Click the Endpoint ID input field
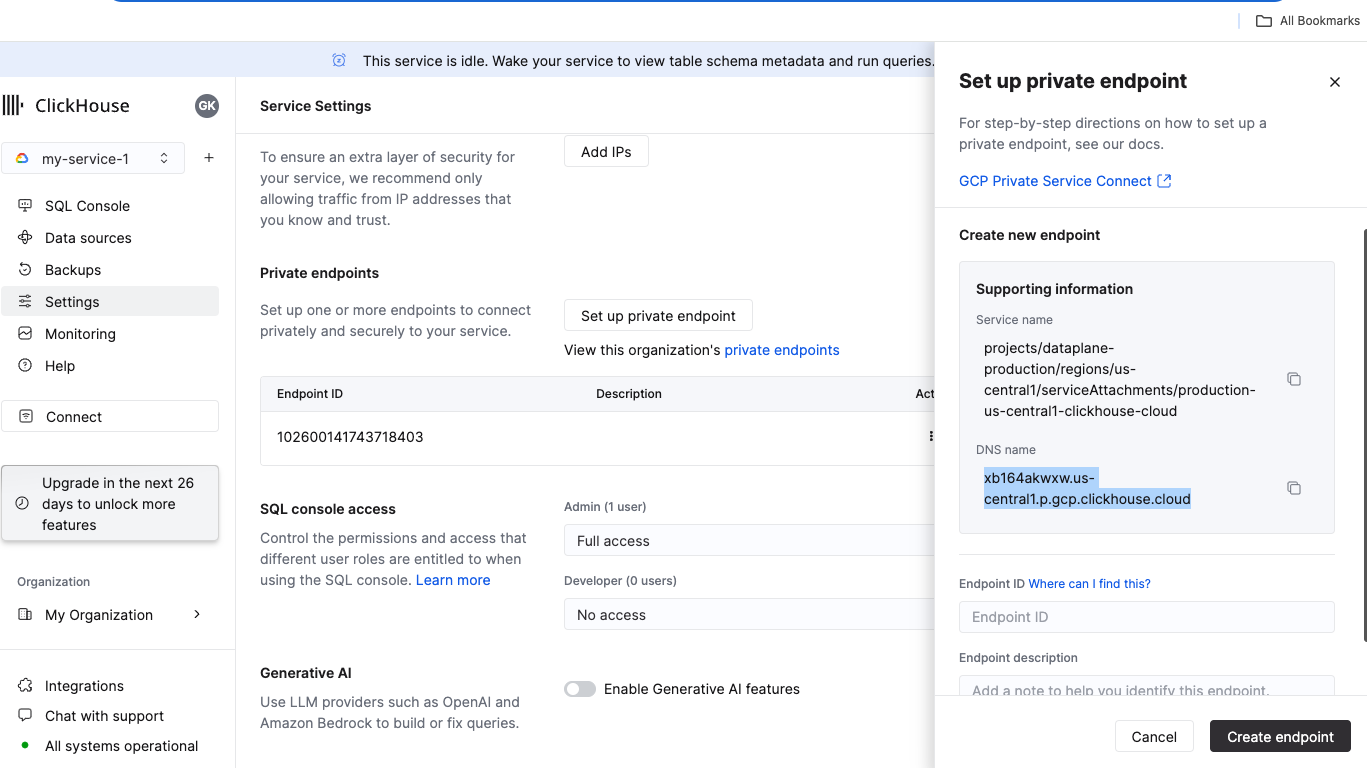This screenshot has height=768, width=1367. (x=1146, y=617)
